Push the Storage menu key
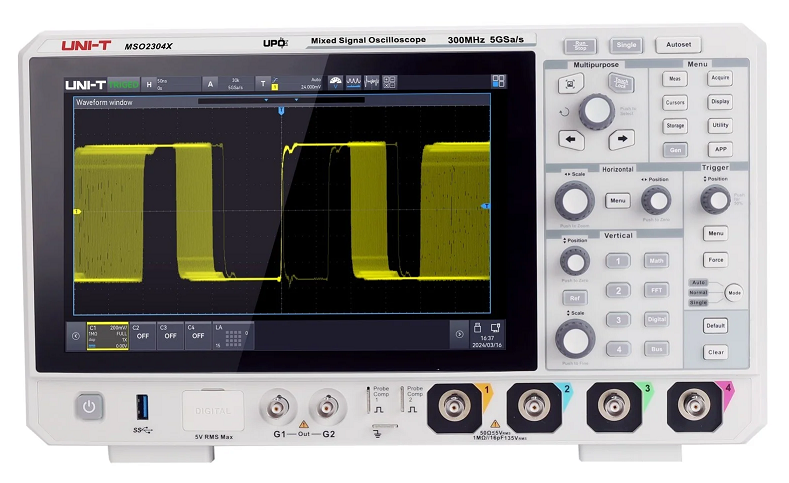Screen dimensions: 789x483 [675, 126]
